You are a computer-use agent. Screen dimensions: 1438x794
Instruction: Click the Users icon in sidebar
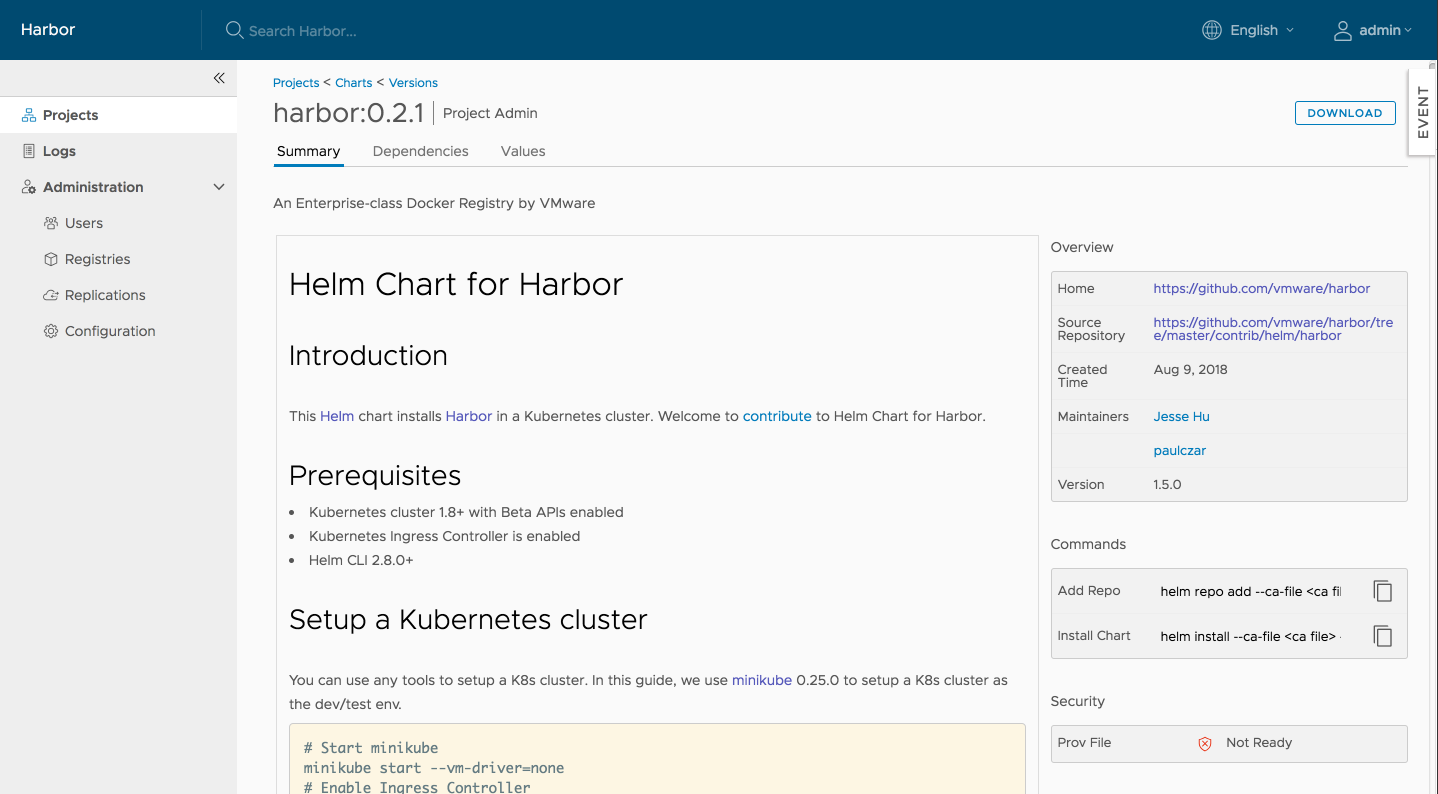(51, 223)
